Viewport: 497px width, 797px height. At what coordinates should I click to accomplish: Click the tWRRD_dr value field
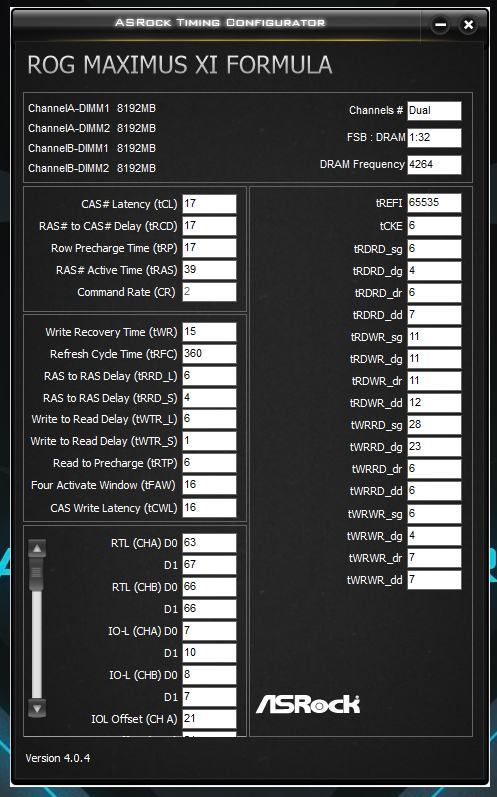(434, 469)
